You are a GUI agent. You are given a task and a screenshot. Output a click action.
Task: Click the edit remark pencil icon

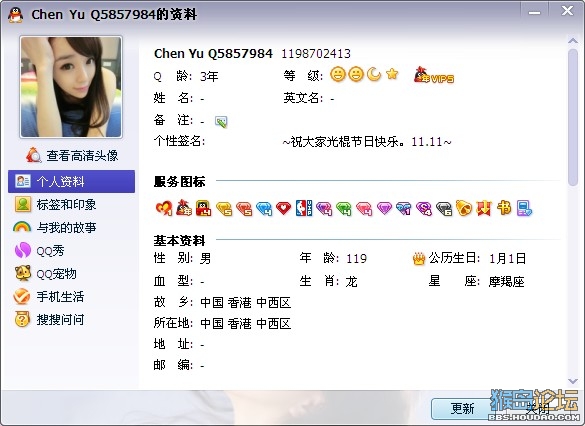[221, 122]
